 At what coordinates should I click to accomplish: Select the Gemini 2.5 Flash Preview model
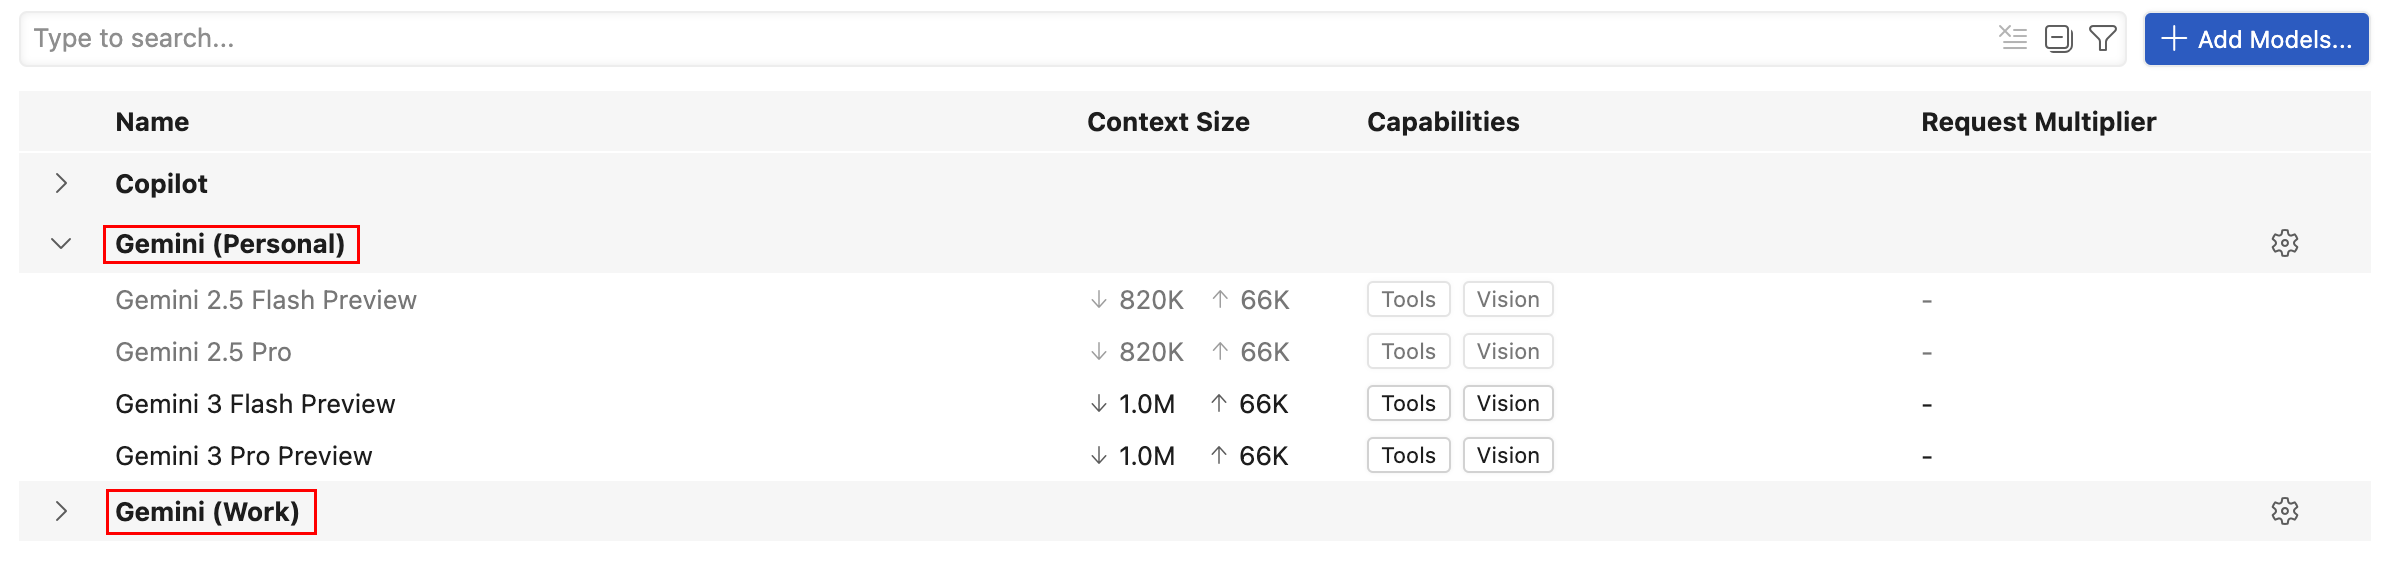click(x=266, y=300)
